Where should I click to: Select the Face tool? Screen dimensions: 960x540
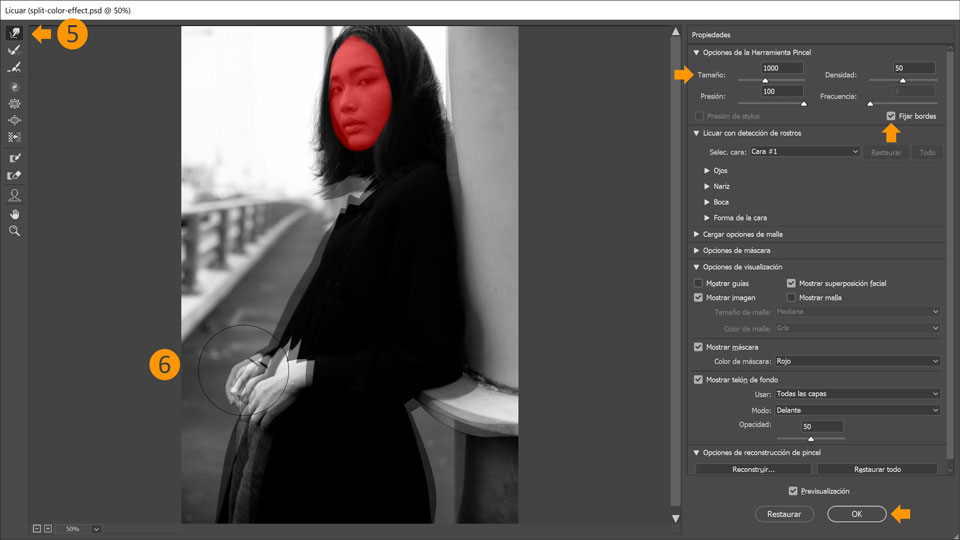point(14,195)
